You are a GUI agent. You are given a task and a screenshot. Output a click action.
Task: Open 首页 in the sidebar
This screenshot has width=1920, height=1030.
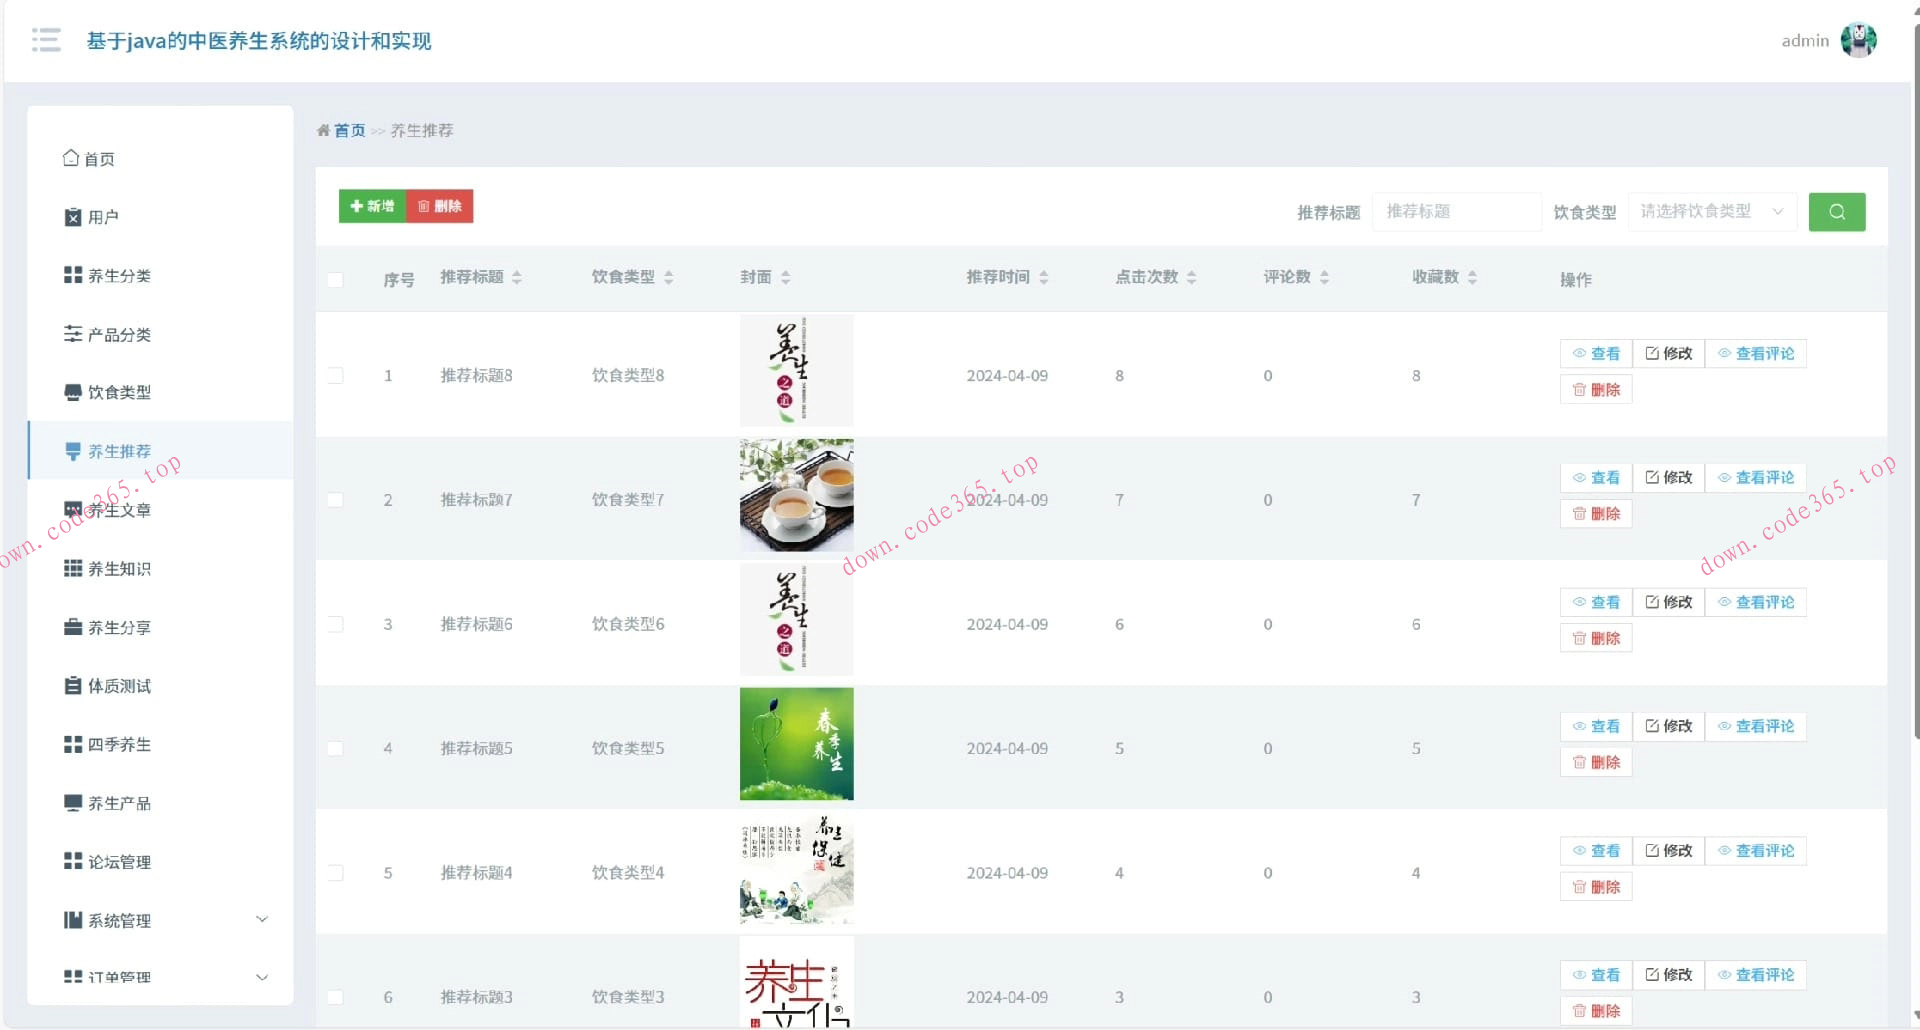click(160, 159)
